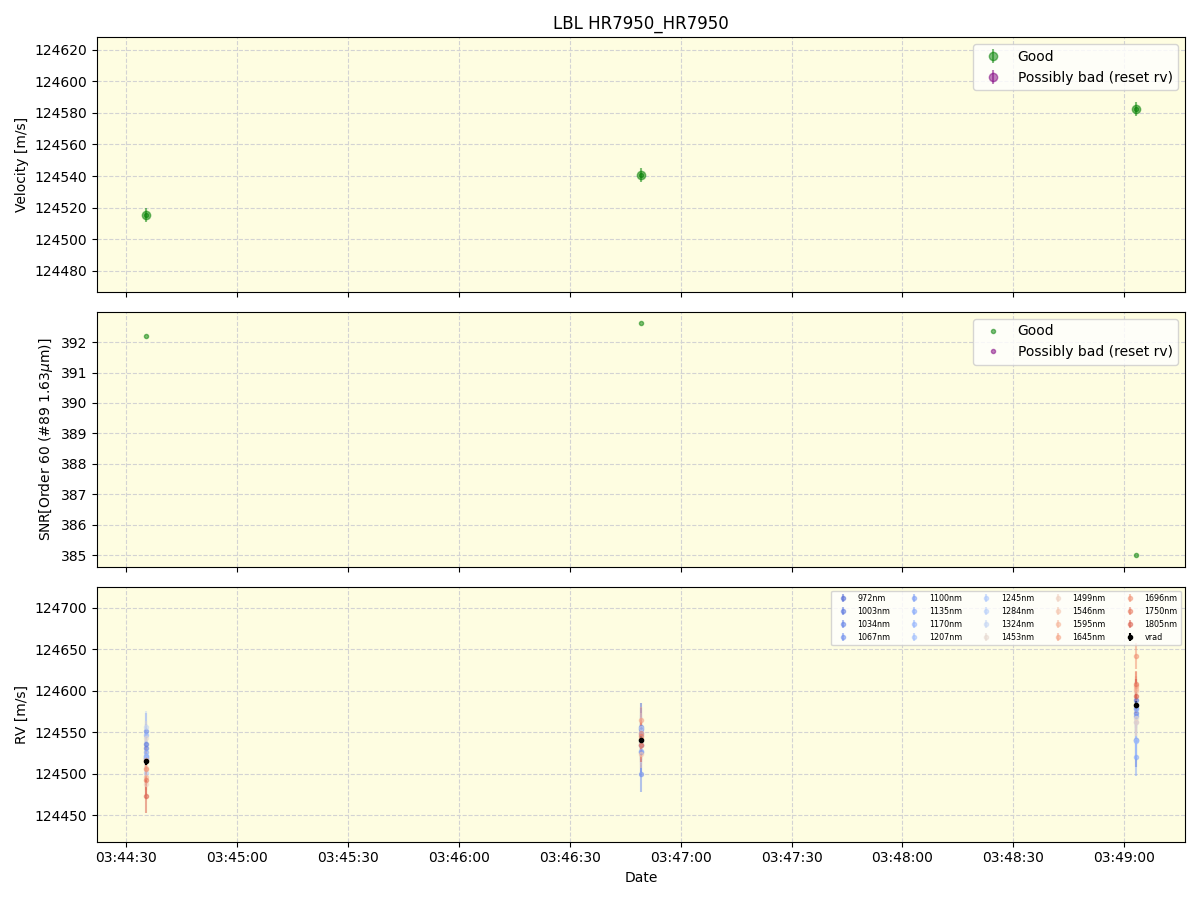Click the 1245nm legend label

coord(1018,598)
